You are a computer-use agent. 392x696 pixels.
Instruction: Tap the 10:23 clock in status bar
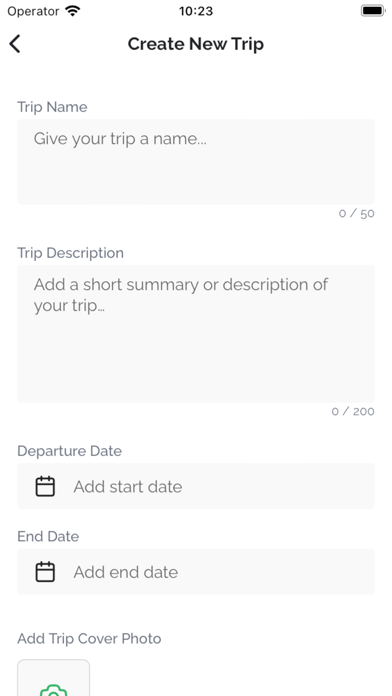(x=196, y=11)
